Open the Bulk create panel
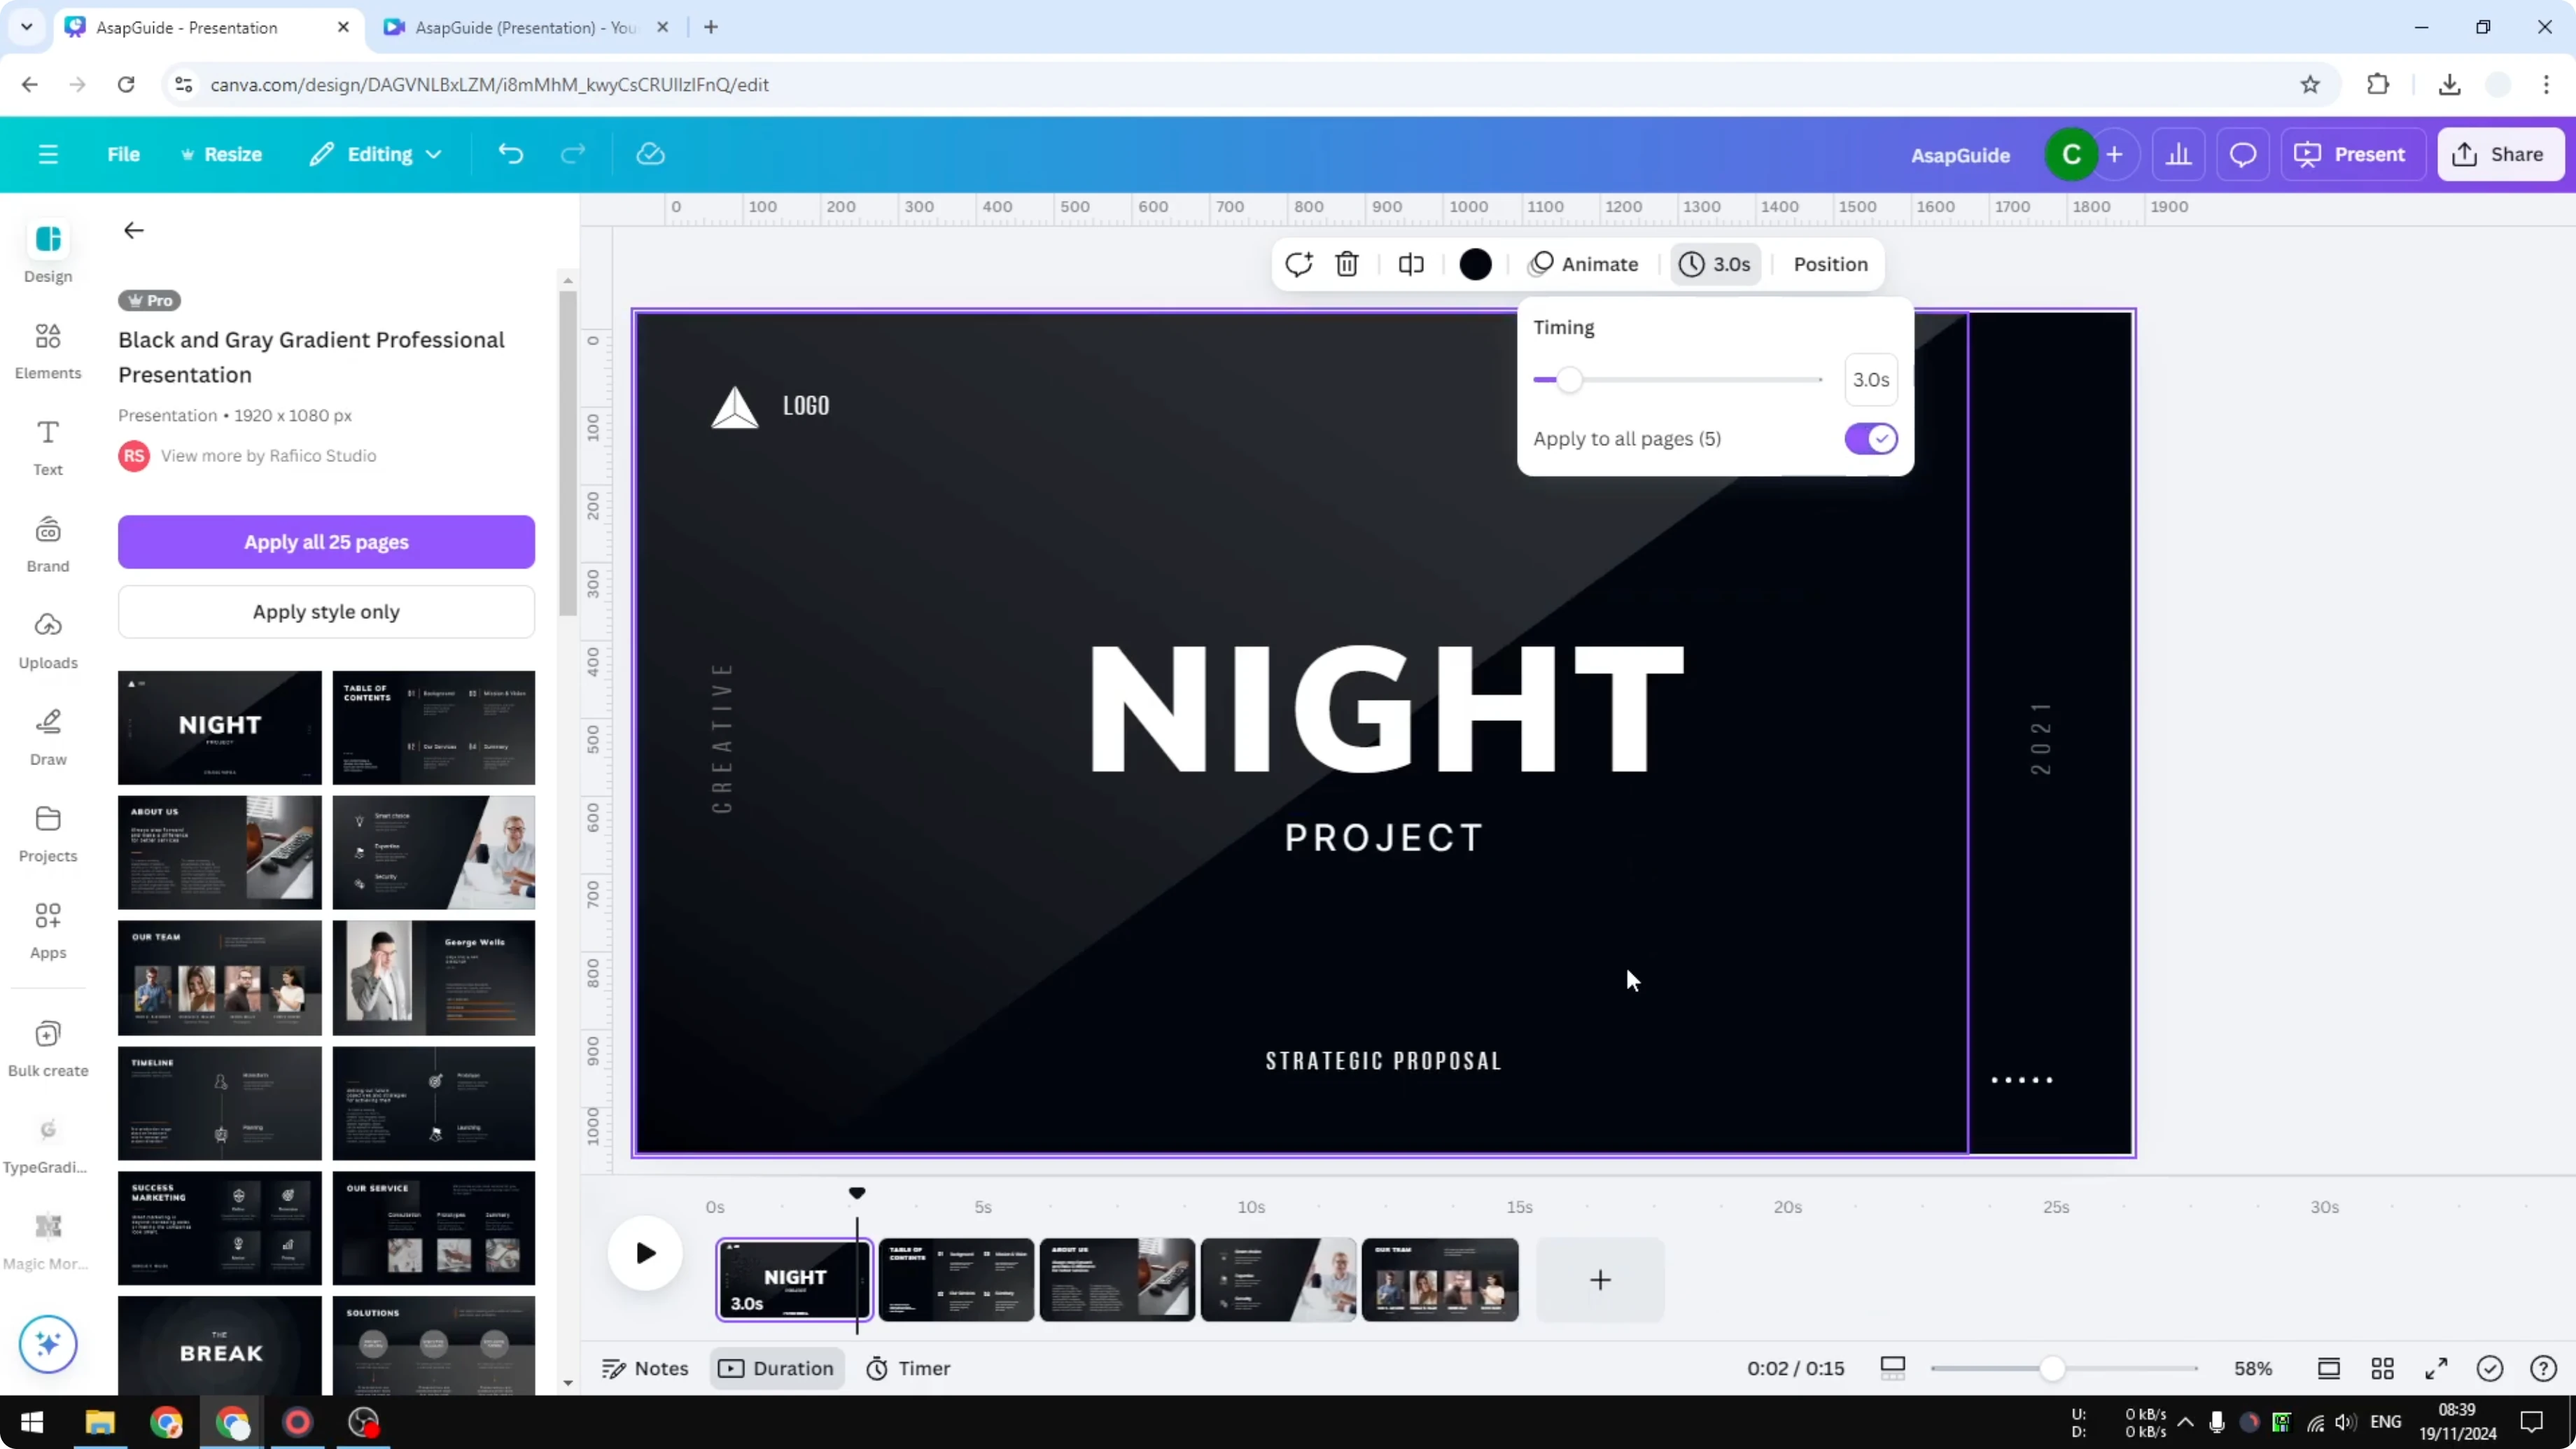 click(47, 1046)
